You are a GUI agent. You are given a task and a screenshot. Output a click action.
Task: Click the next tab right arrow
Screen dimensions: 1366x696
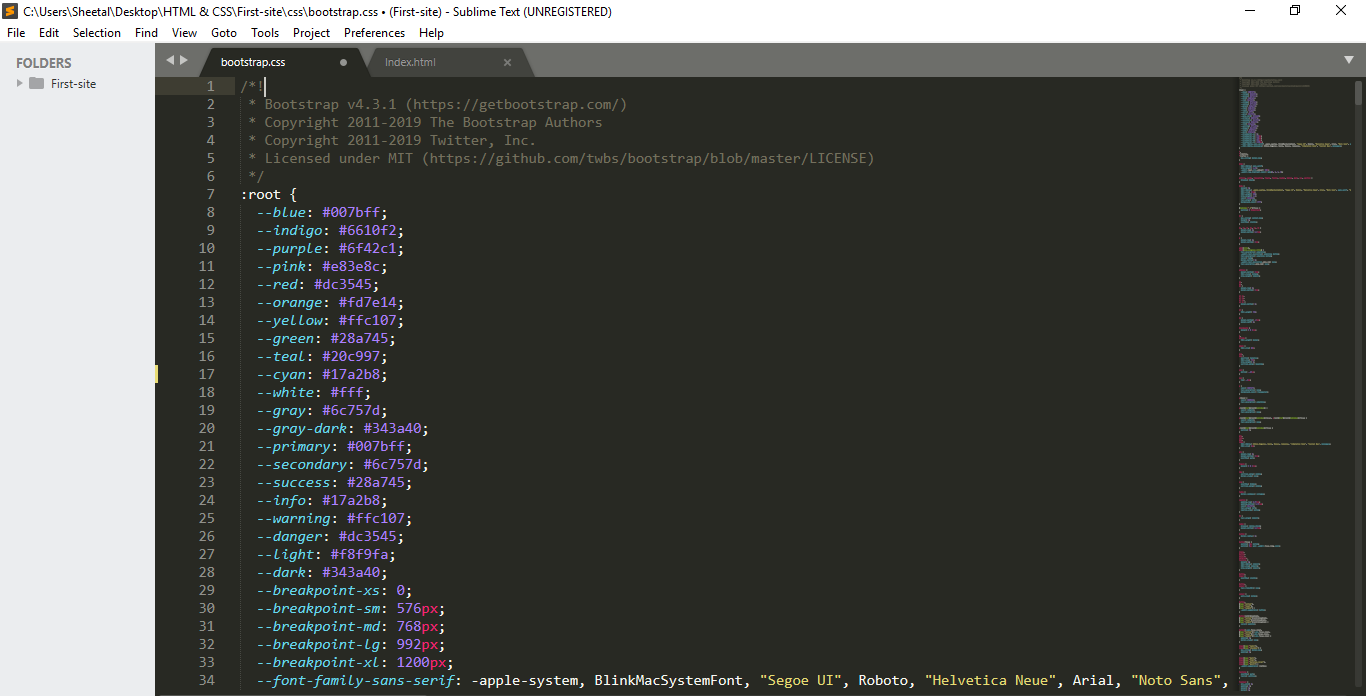(x=184, y=61)
